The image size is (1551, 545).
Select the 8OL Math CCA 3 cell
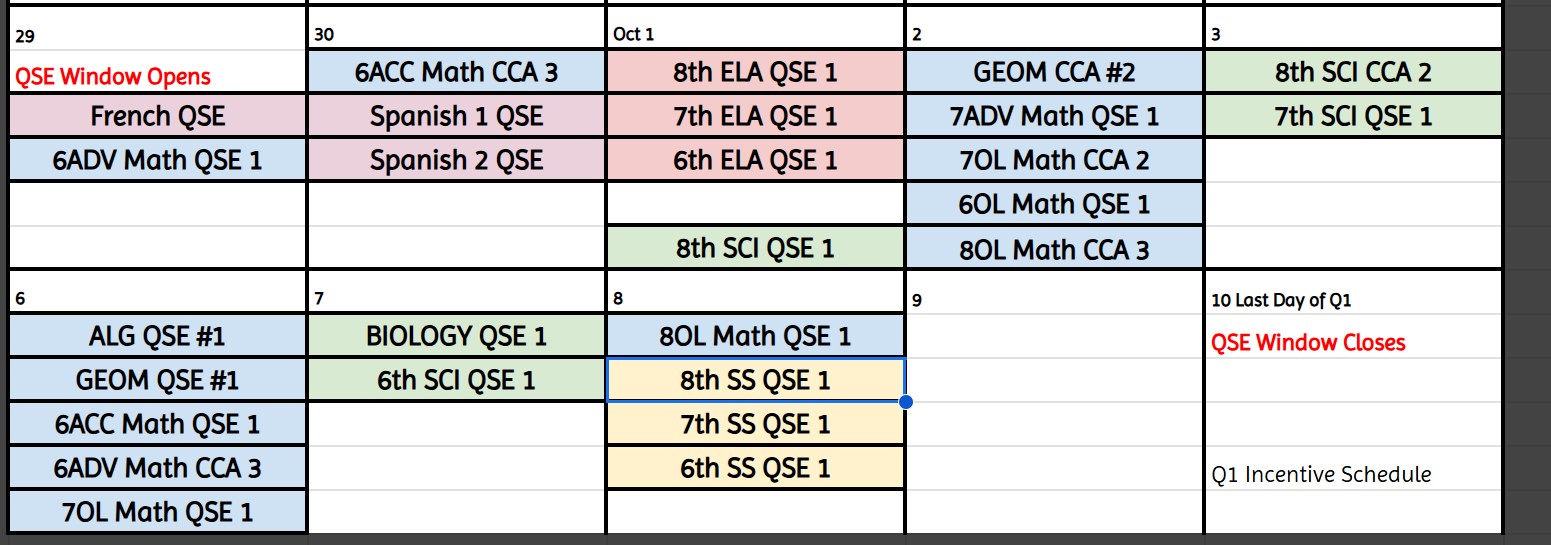[x=1054, y=248]
